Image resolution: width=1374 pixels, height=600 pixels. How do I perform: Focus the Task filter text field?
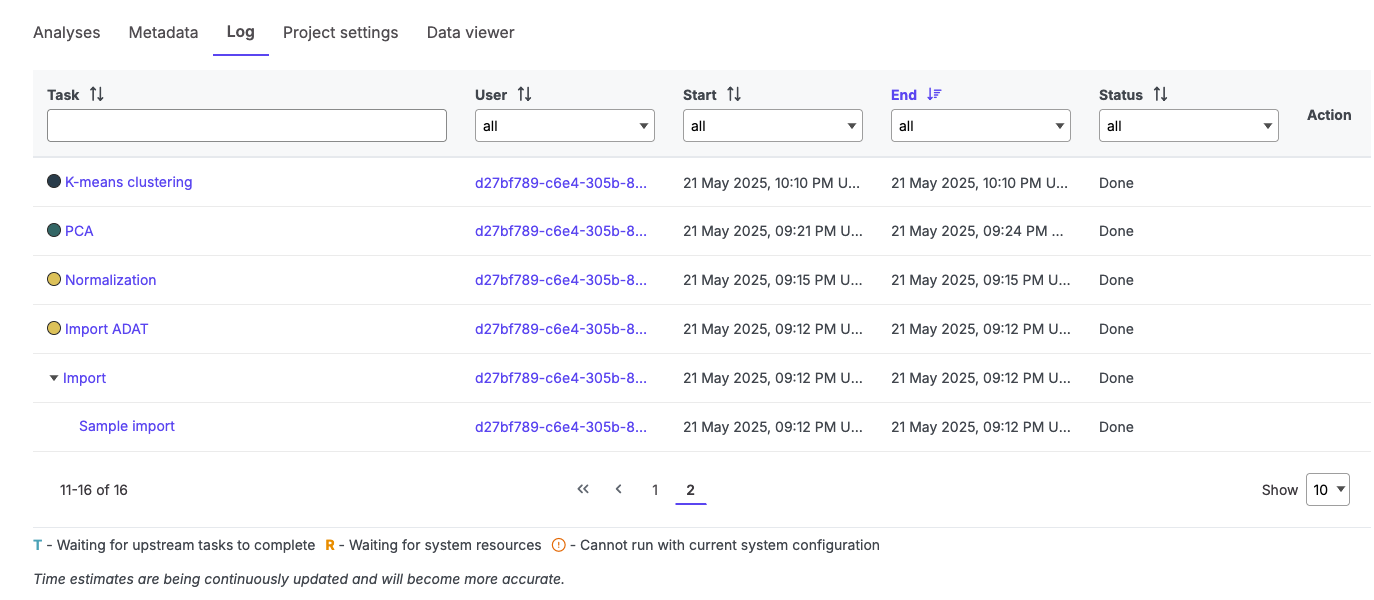tap(246, 126)
